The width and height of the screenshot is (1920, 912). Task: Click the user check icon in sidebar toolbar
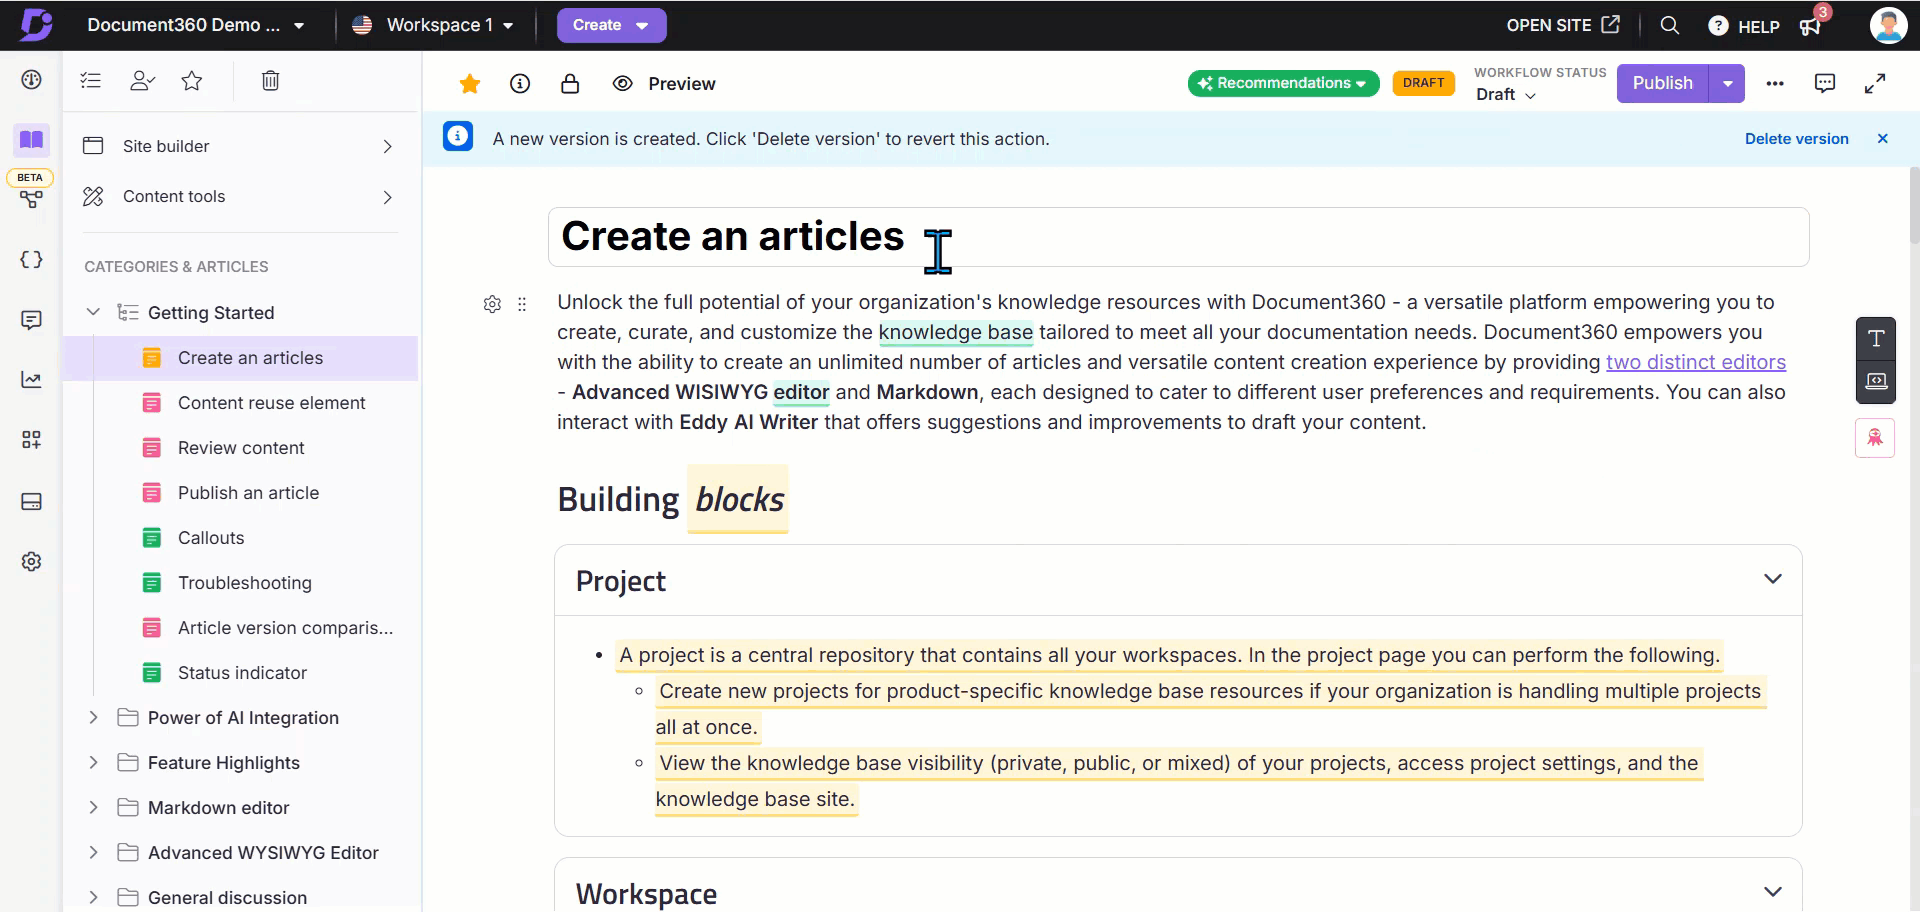142,81
